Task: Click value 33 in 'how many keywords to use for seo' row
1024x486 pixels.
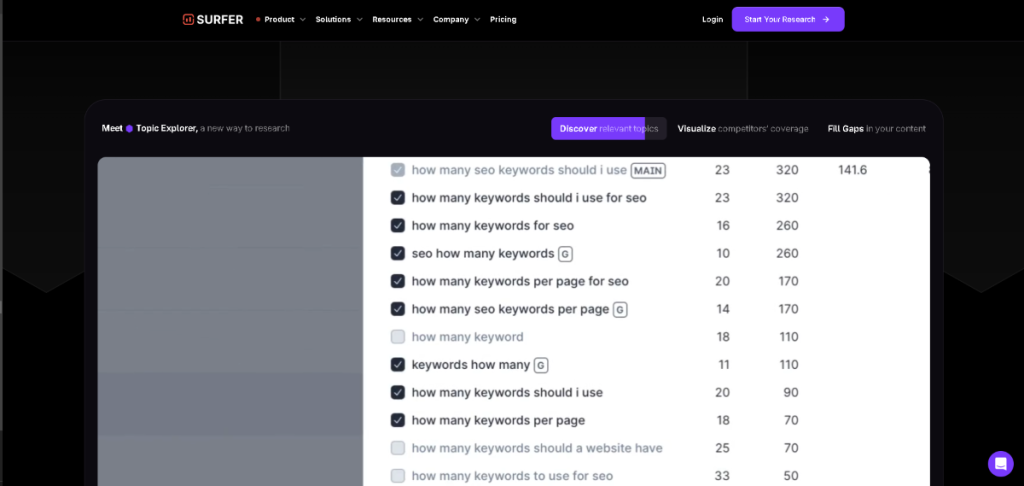Action: click(x=722, y=476)
